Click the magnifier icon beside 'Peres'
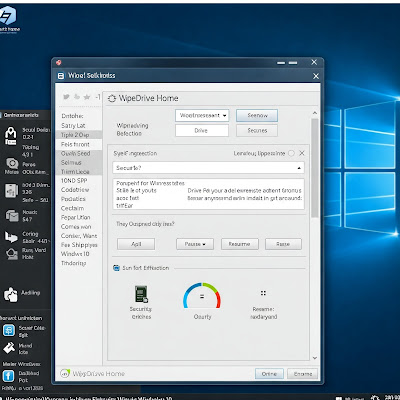 click(x=12, y=164)
